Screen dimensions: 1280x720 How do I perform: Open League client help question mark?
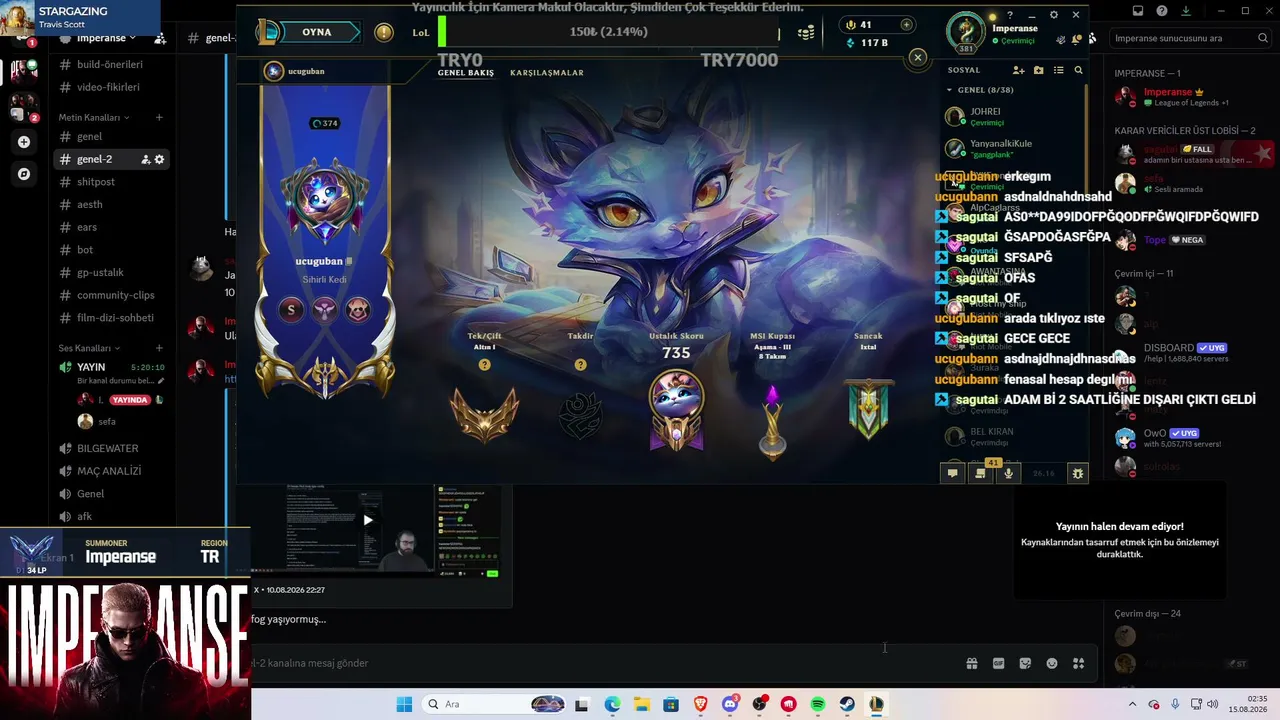tap(1010, 15)
